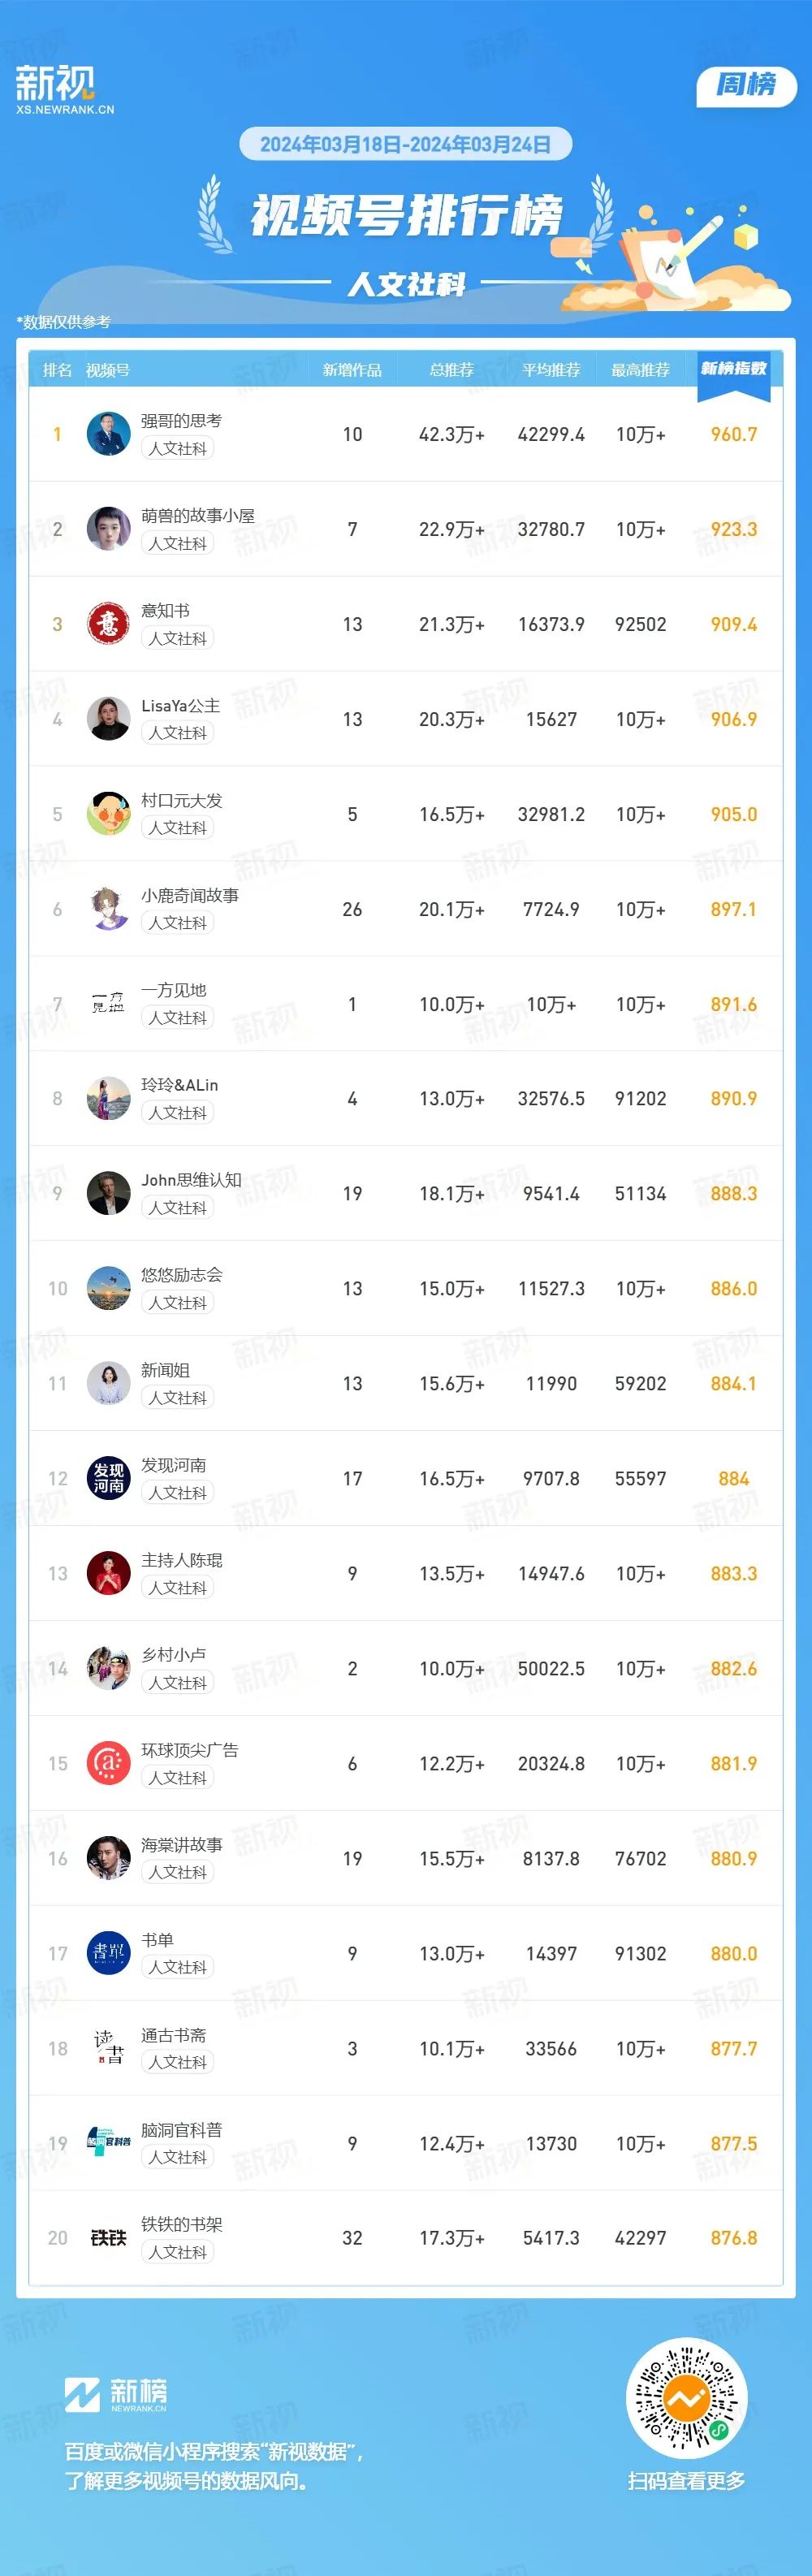The image size is (812, 2576).
Task: Click the 环球顶尖广告 red logo icon
Action: [108, 1763]
